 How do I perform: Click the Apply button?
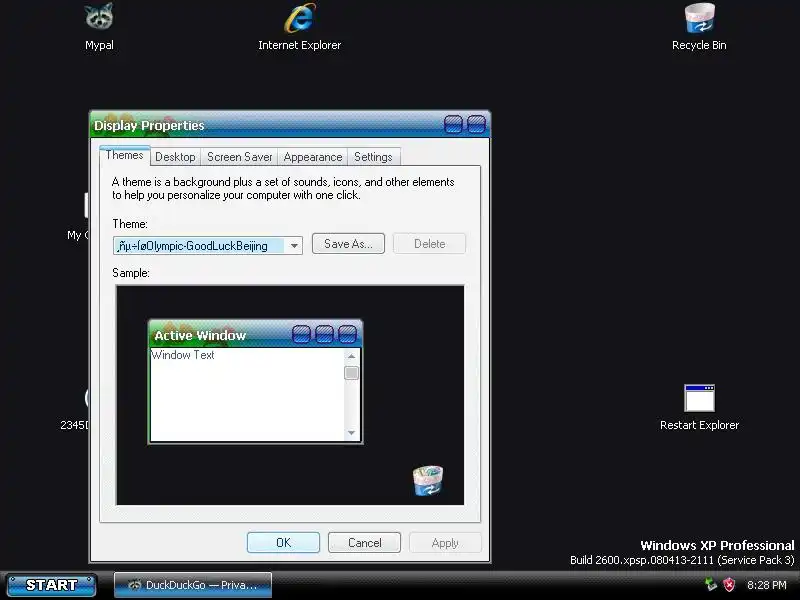pyautogui.click(x=445, y=542)
